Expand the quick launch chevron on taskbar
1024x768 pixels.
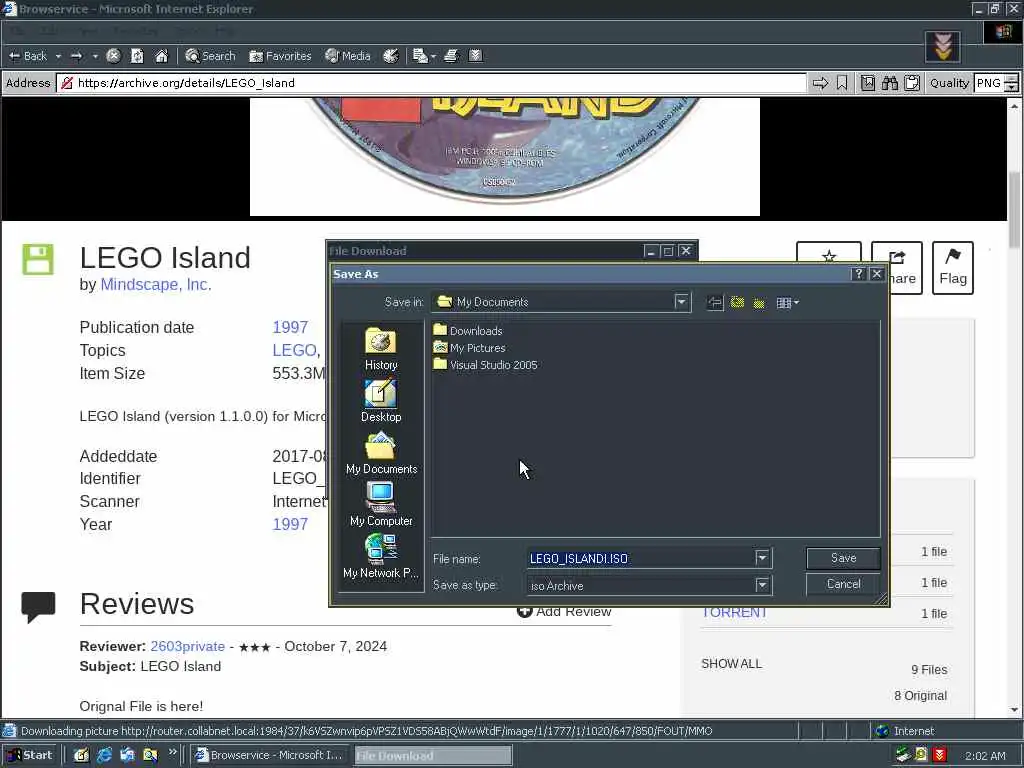point(172,752)
